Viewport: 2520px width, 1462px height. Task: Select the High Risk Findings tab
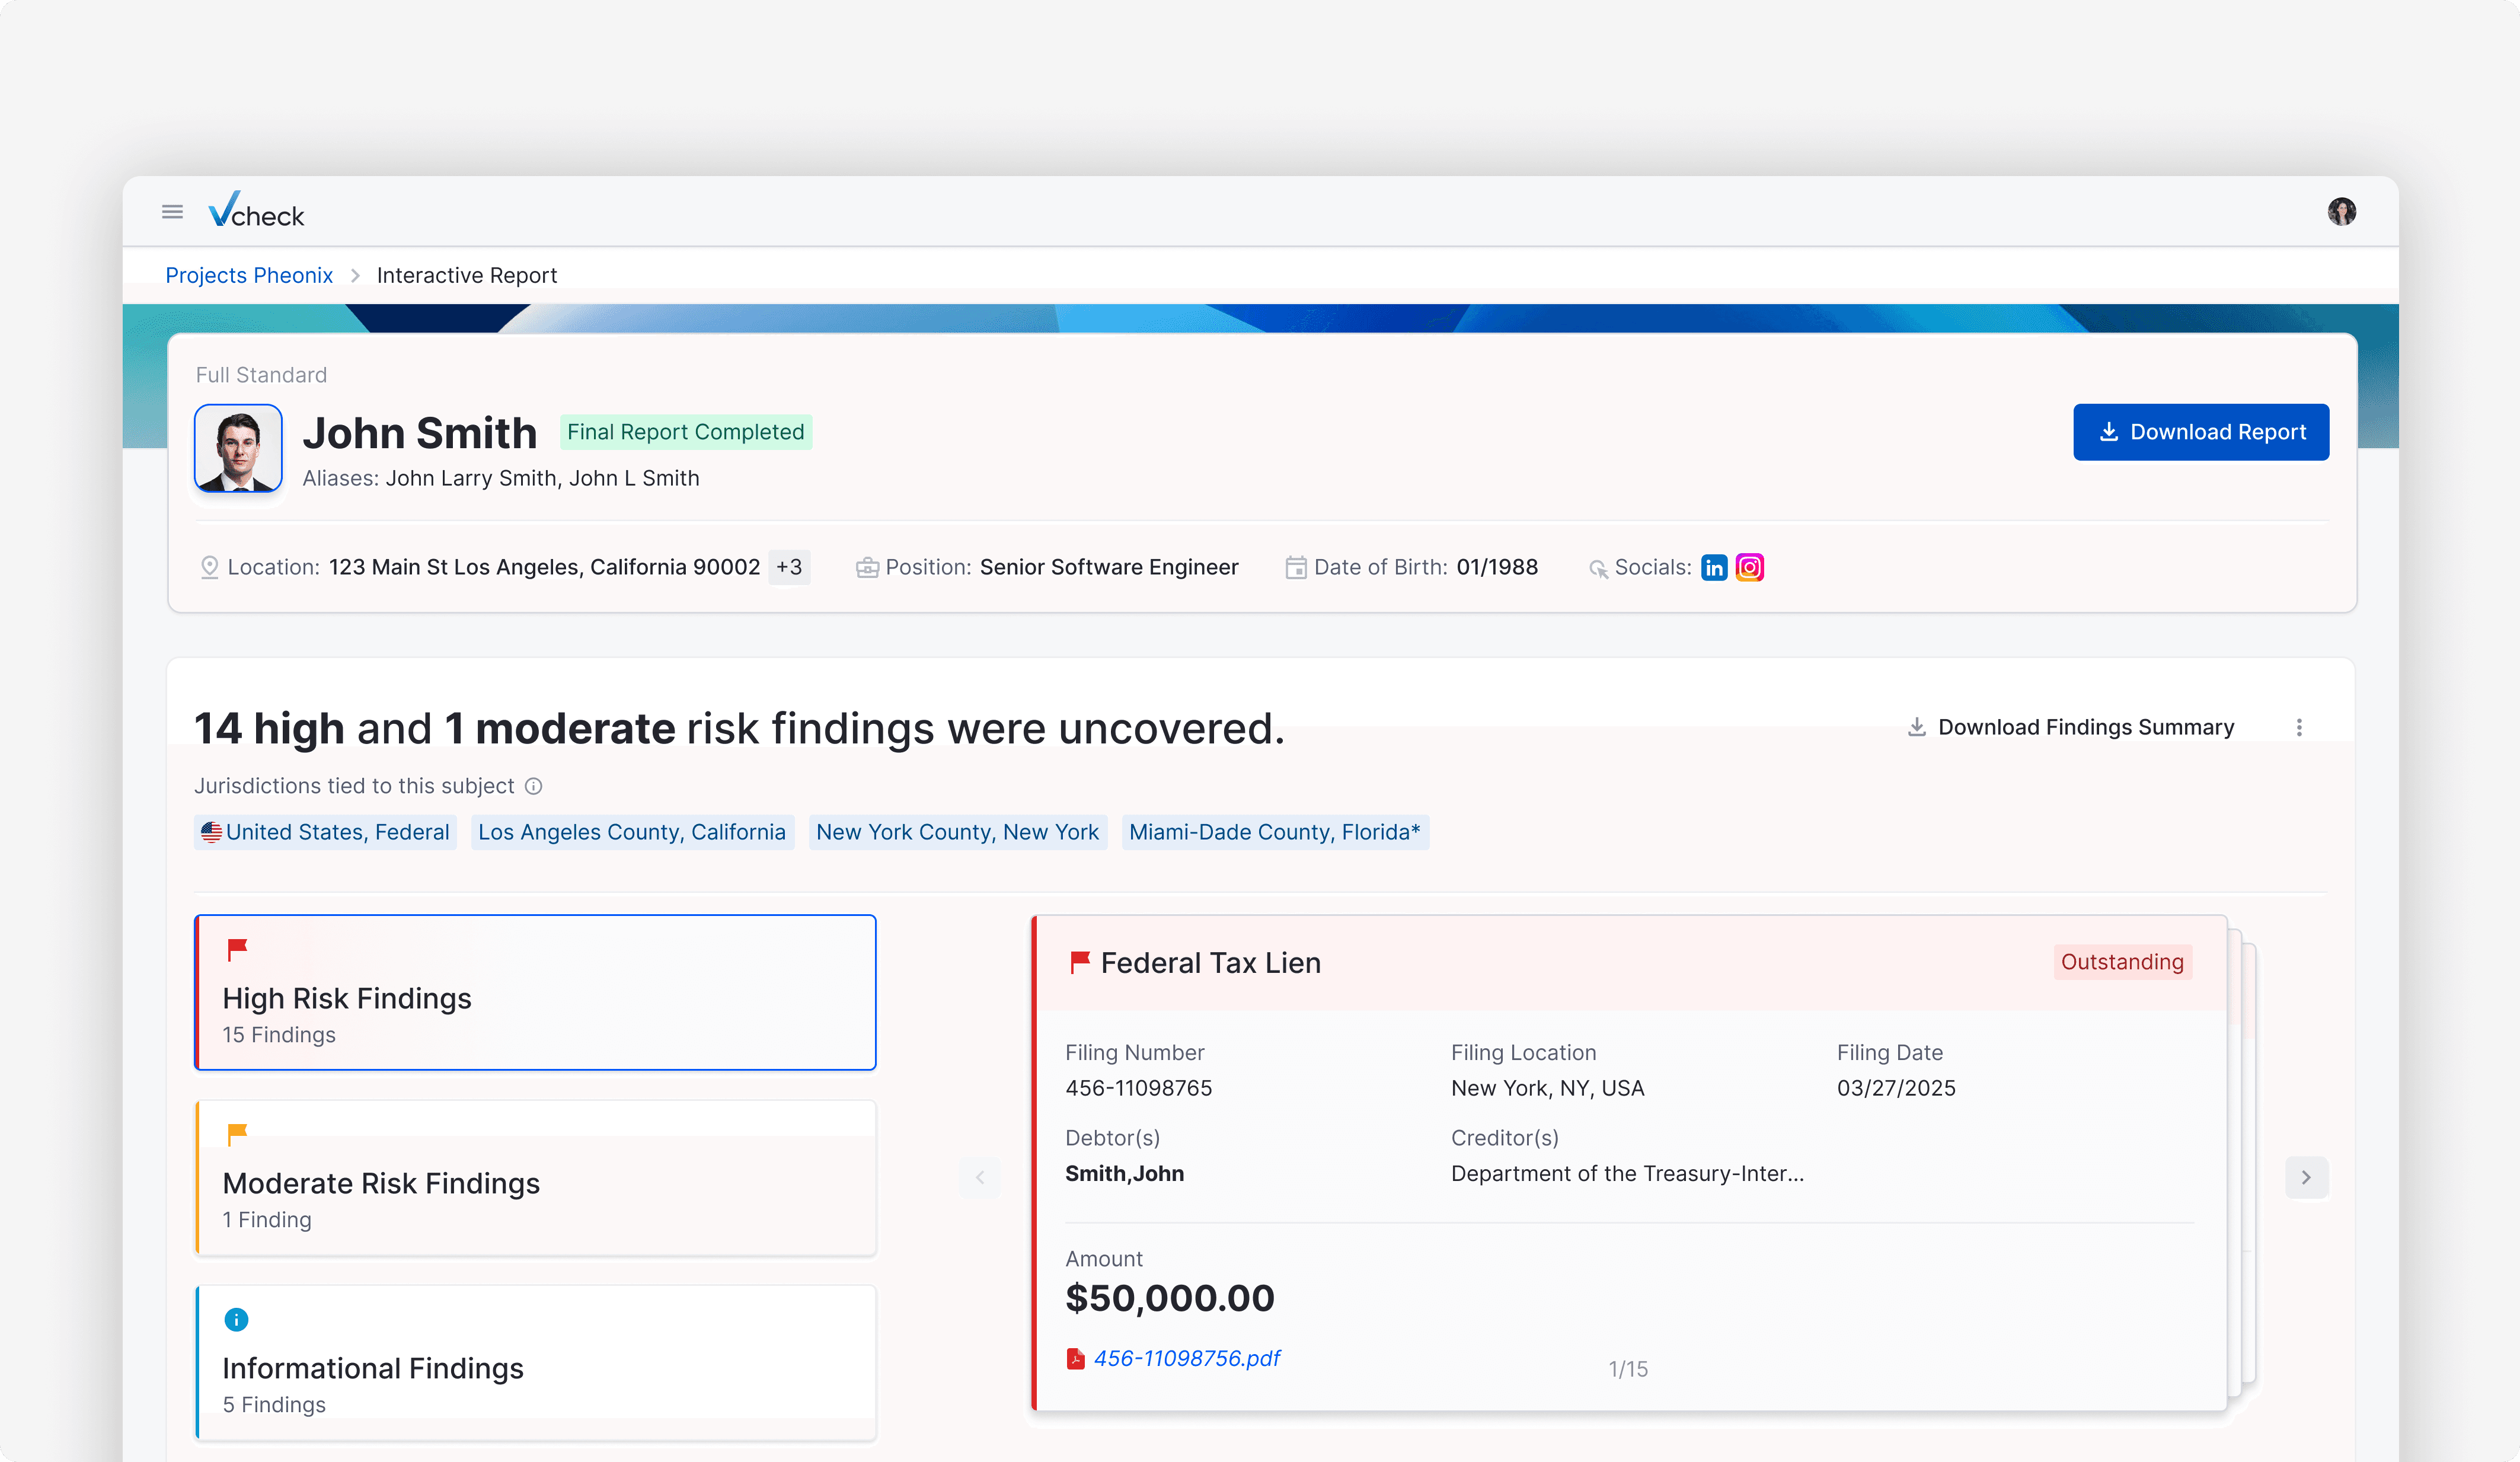[535, 992]
